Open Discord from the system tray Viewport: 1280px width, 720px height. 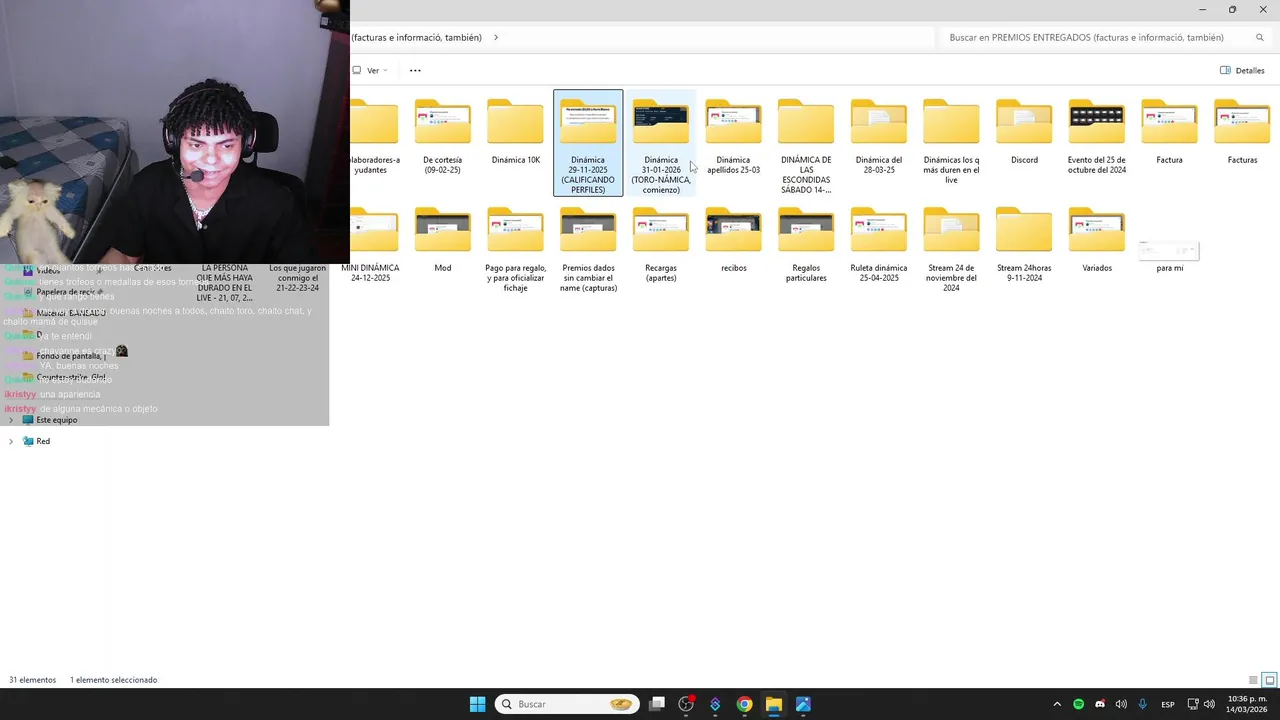pyautogui.click(x=1100, y=704)
